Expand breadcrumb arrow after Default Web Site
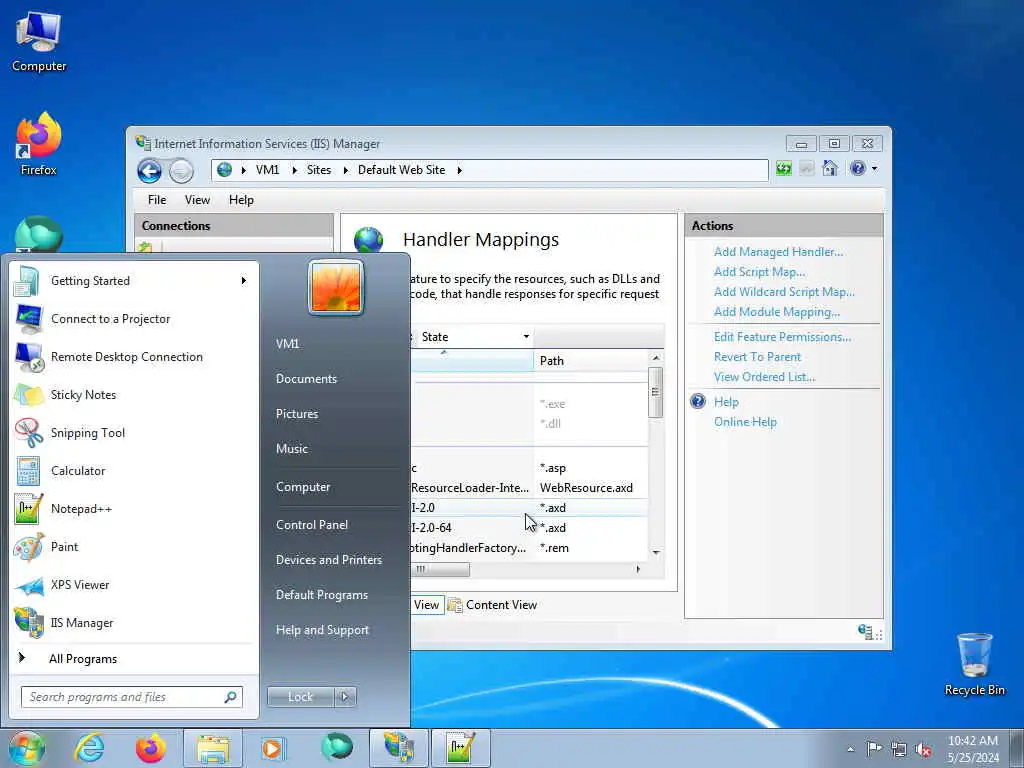The height and width of the screenshot is (768, 1024). tap(459, 170)
